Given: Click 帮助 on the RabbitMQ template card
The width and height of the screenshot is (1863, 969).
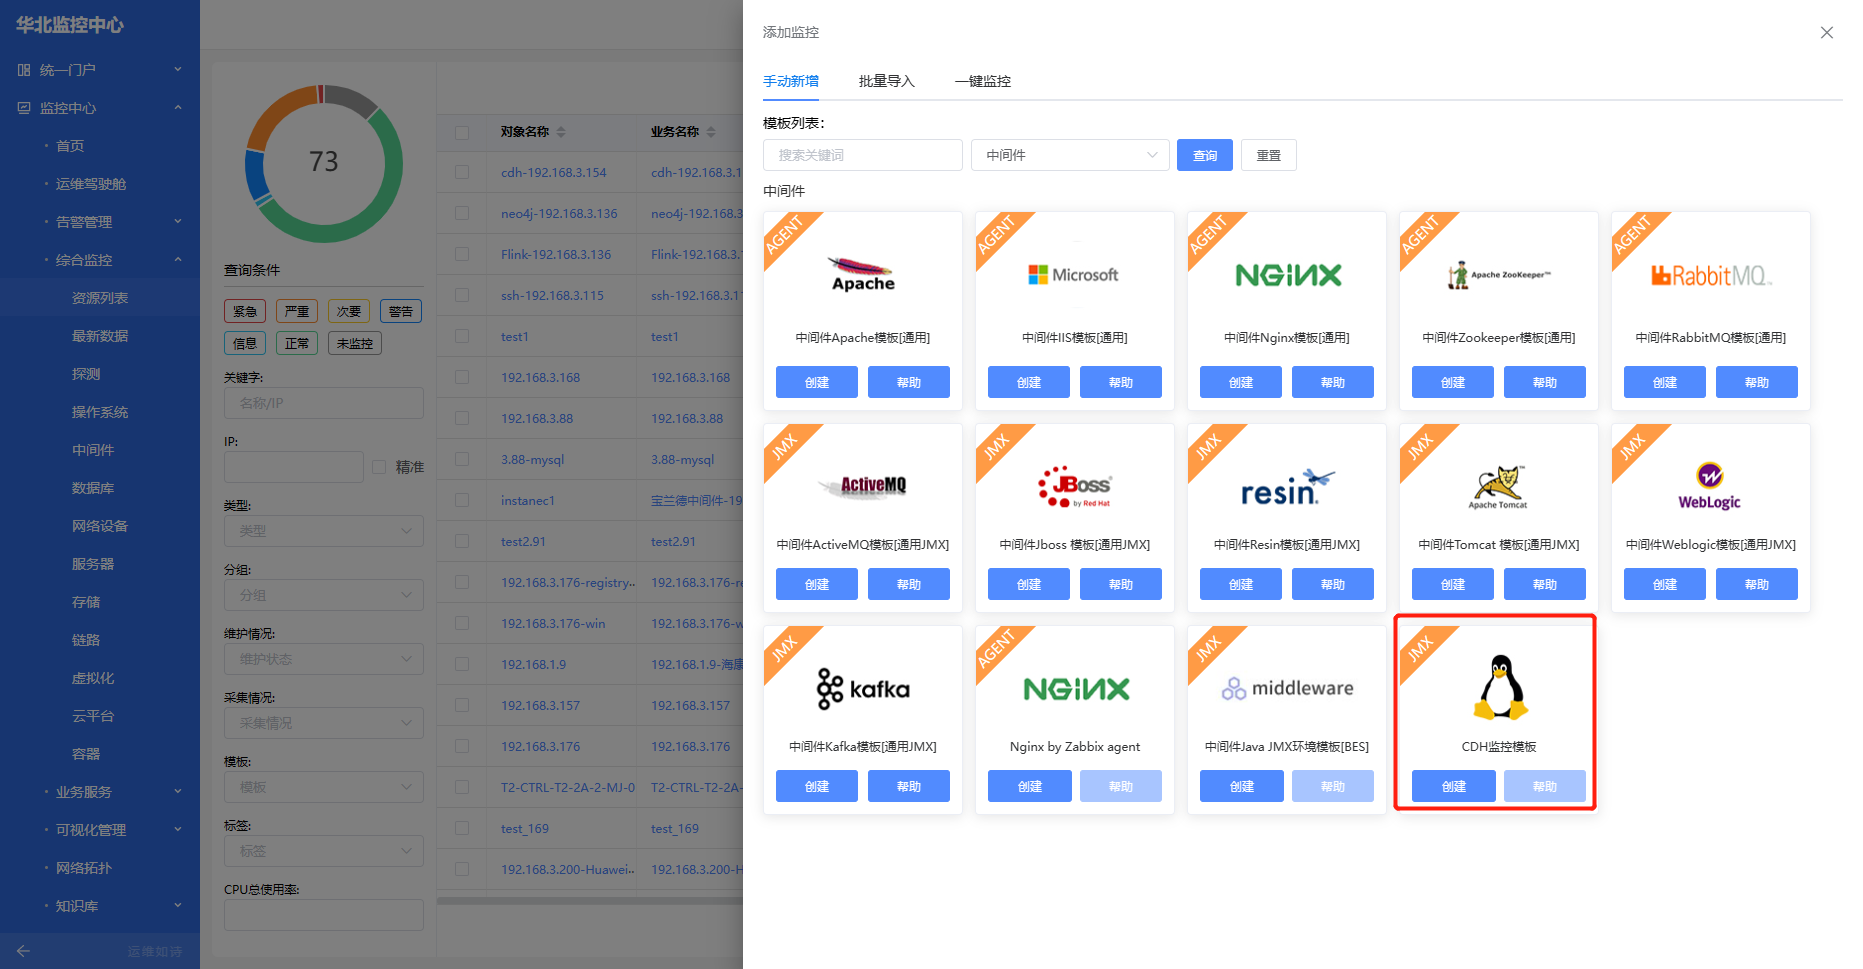Looking at the screenshot, I should (x=1757, y=382).
